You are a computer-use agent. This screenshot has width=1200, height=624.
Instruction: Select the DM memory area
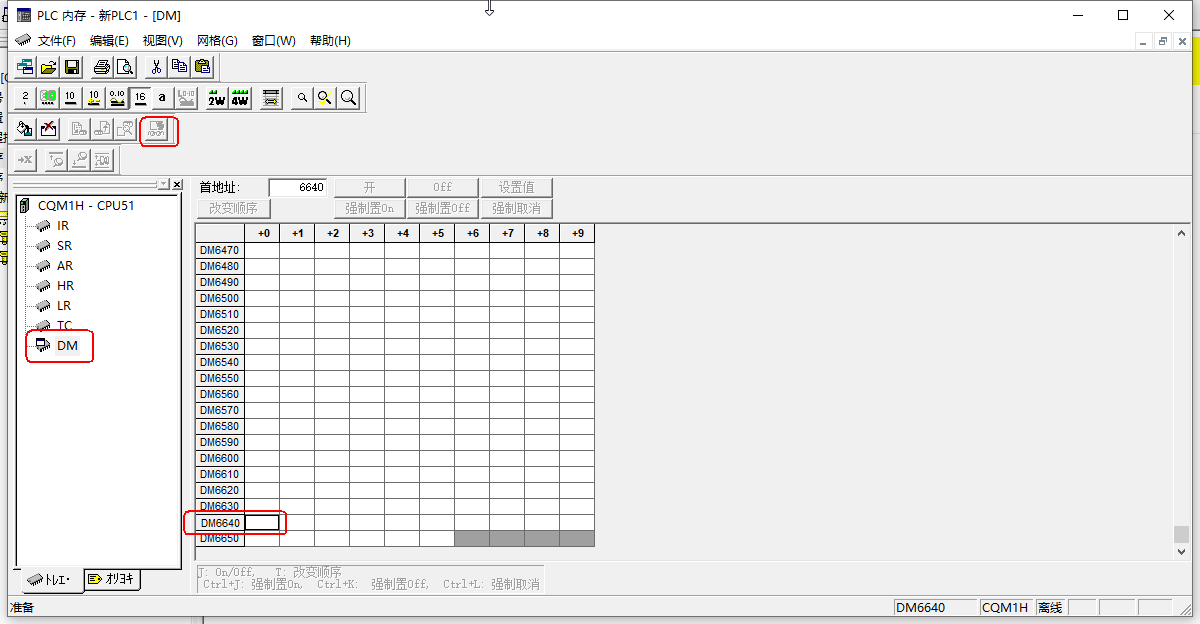click(66, 346)
